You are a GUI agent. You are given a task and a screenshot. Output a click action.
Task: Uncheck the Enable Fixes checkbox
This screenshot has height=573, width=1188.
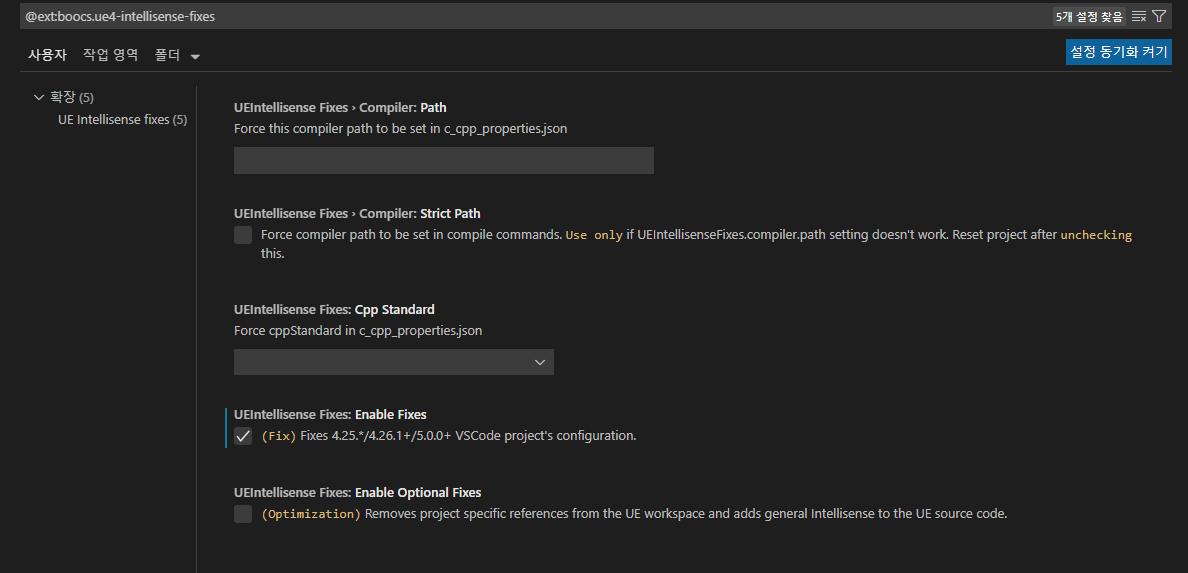point(243,436)
